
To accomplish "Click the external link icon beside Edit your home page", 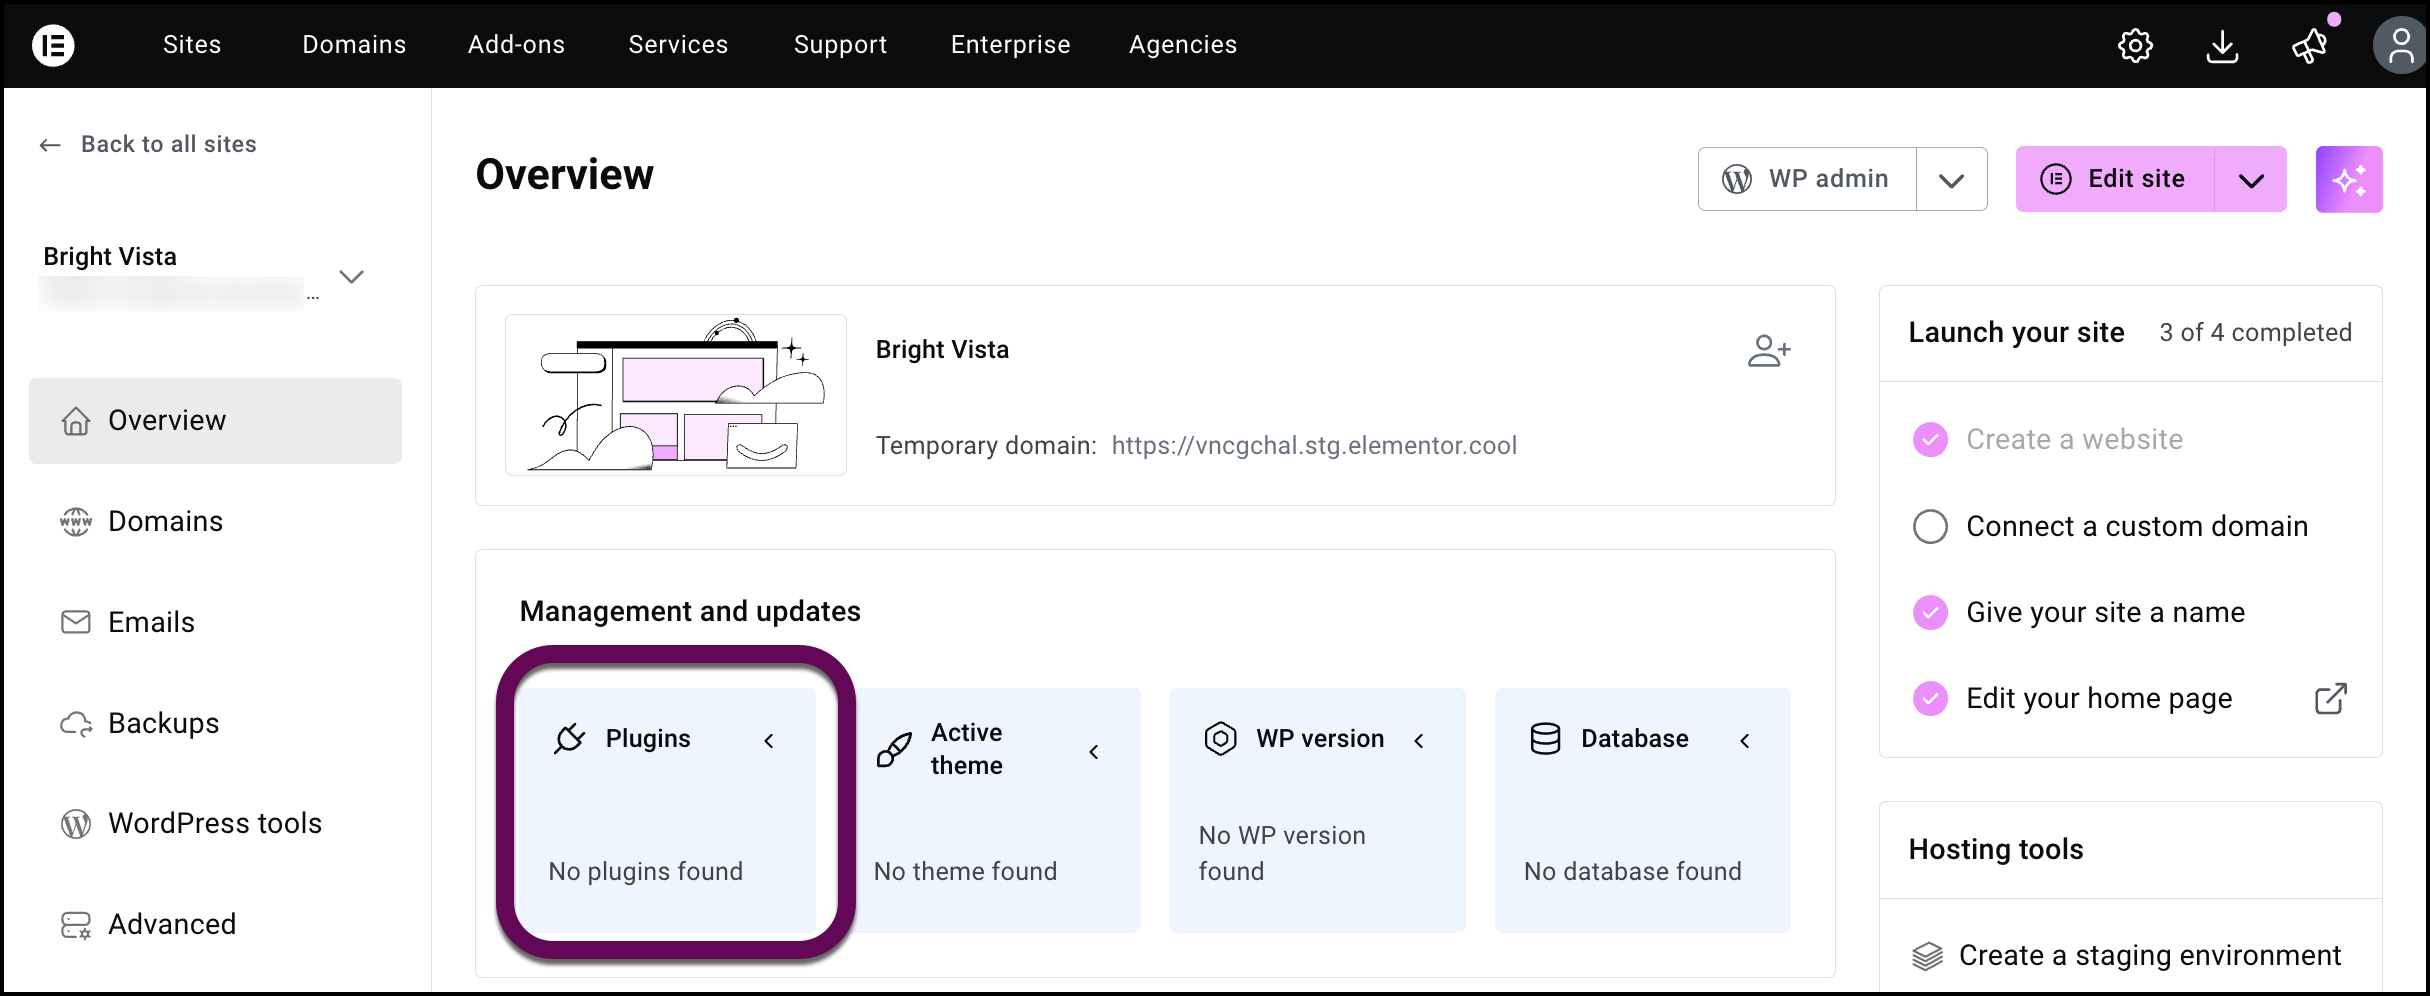I will [x=2331, y=698].
